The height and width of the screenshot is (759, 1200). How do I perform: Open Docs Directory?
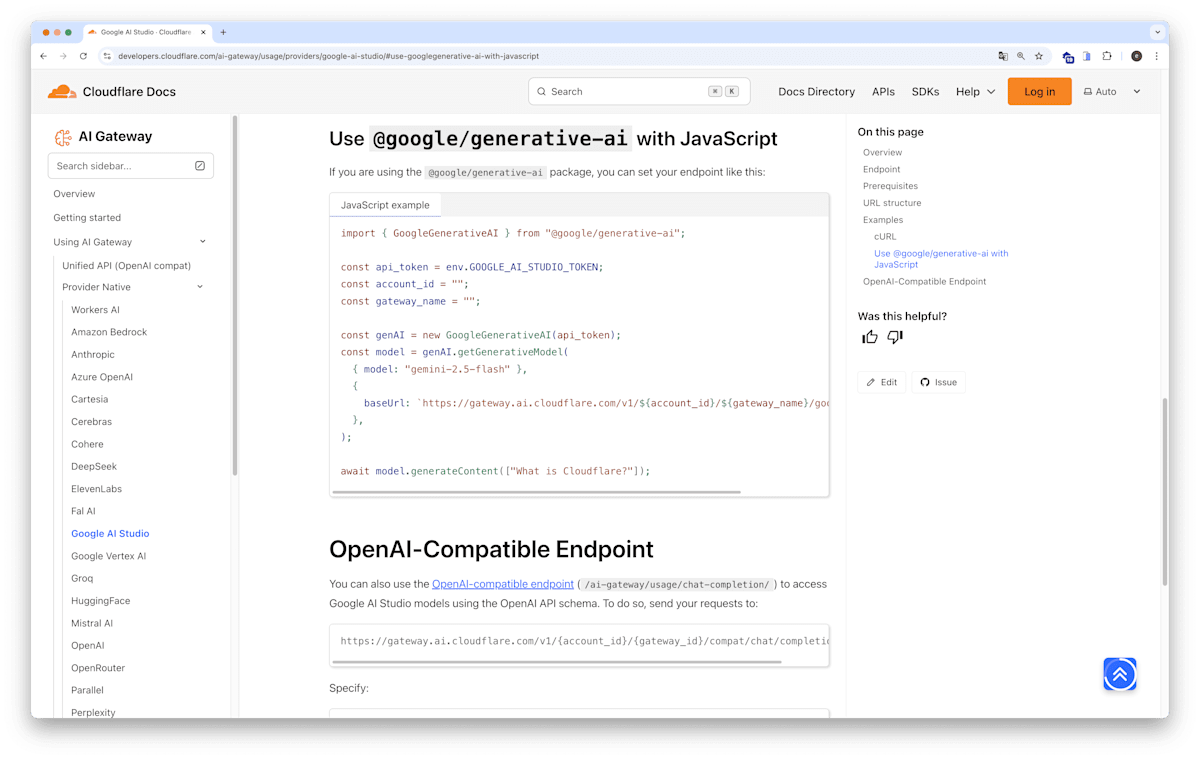(x=817, y=91)
